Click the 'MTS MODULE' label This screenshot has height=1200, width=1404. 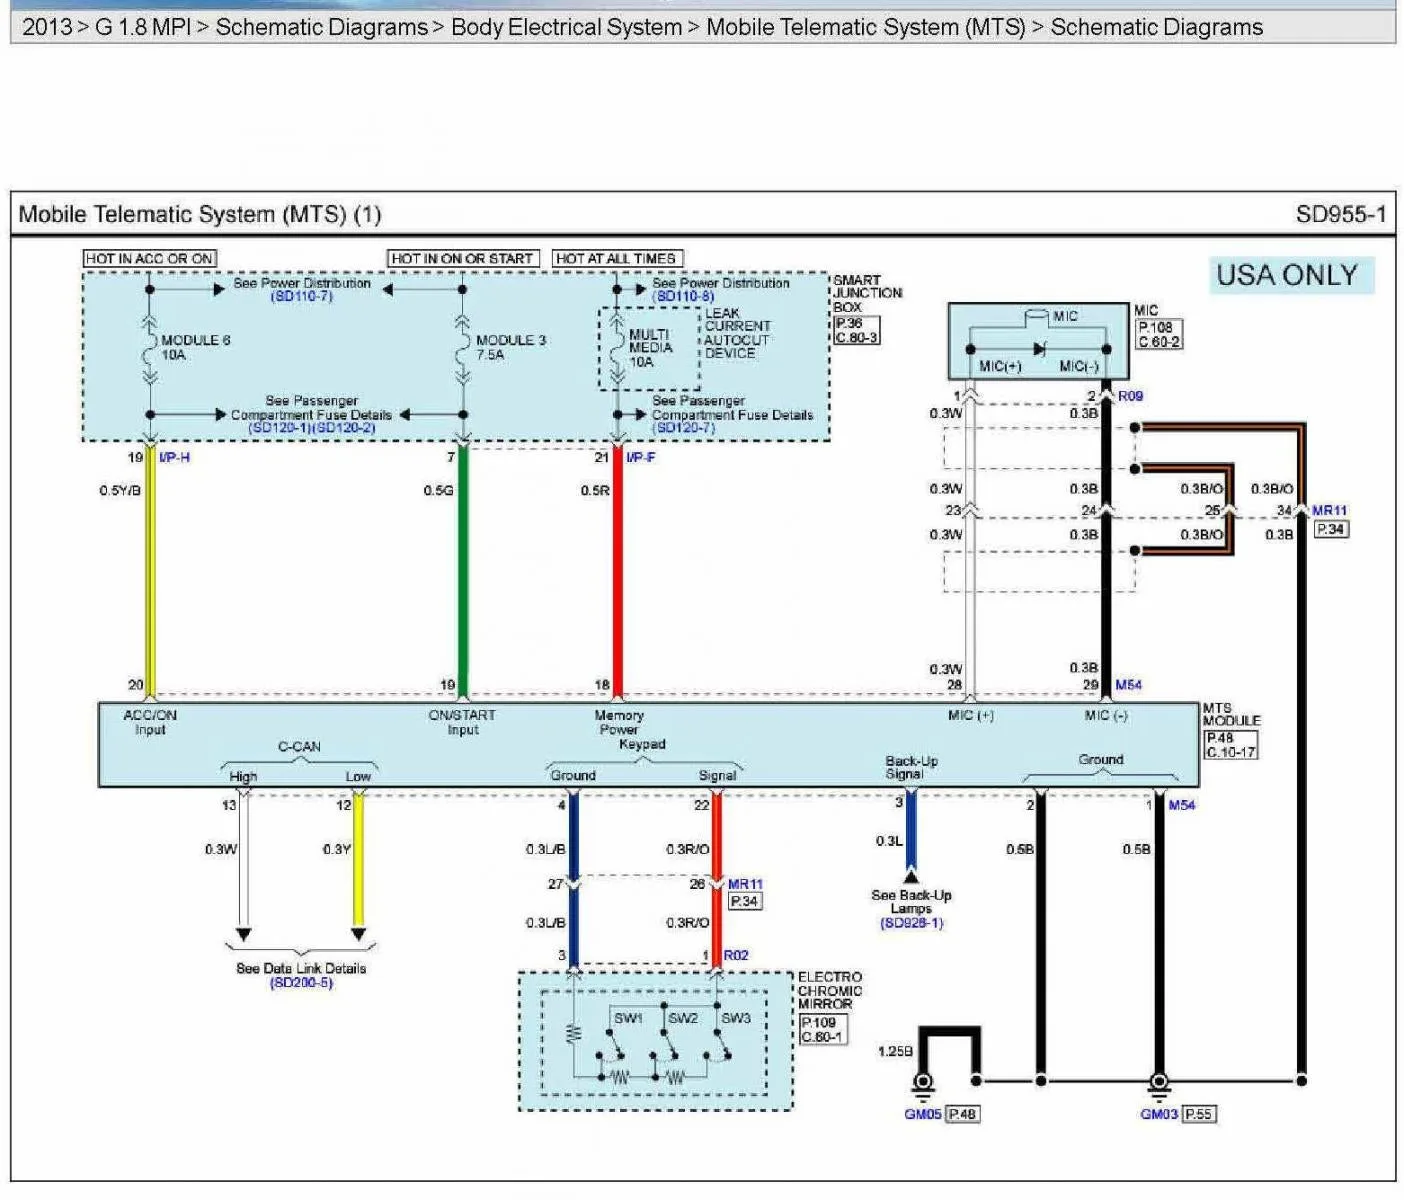tap(1231, 714)
